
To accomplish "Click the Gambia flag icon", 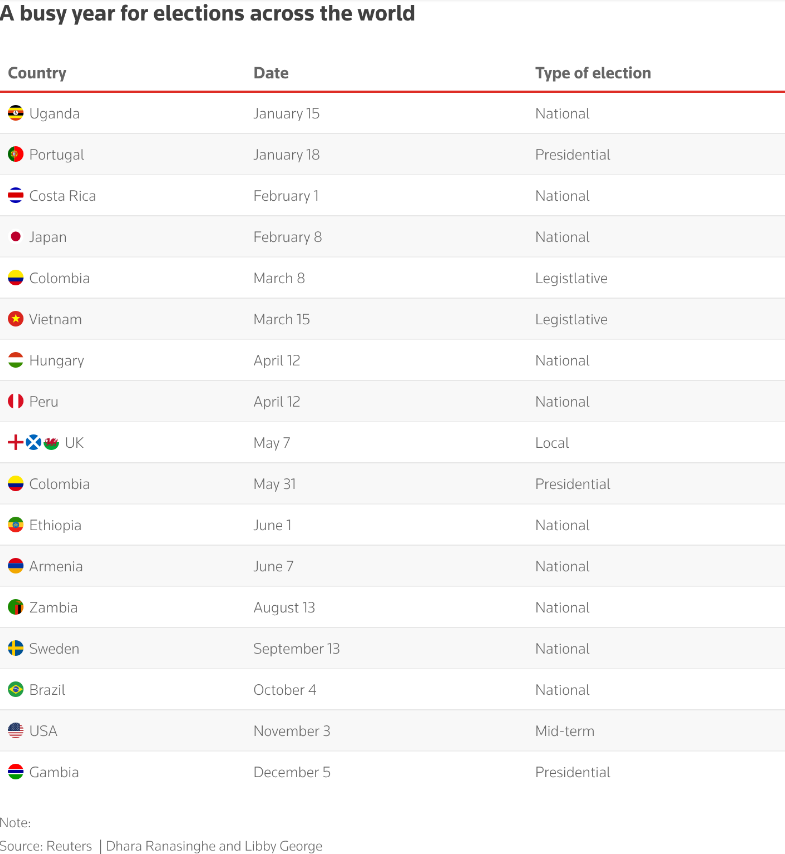I will tap(15, 771).
